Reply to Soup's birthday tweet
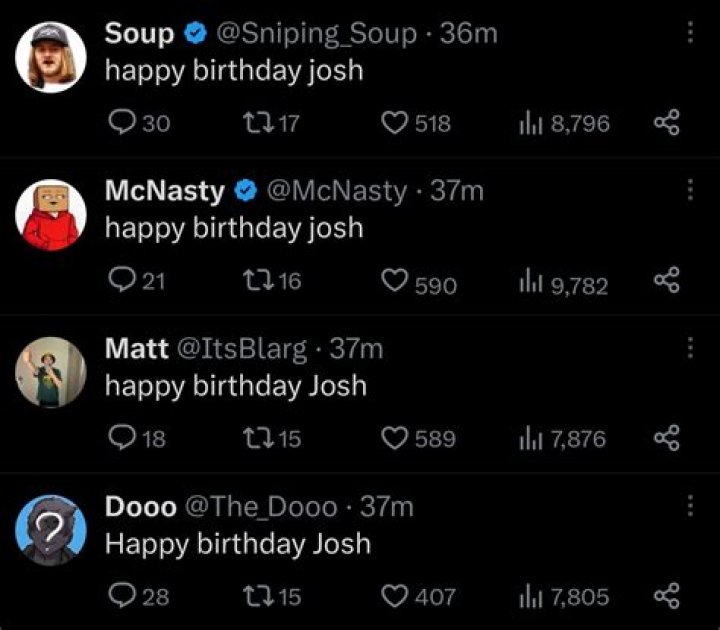Image resolution: width=720 pixels, height=630 pixels. coord(121,124)
